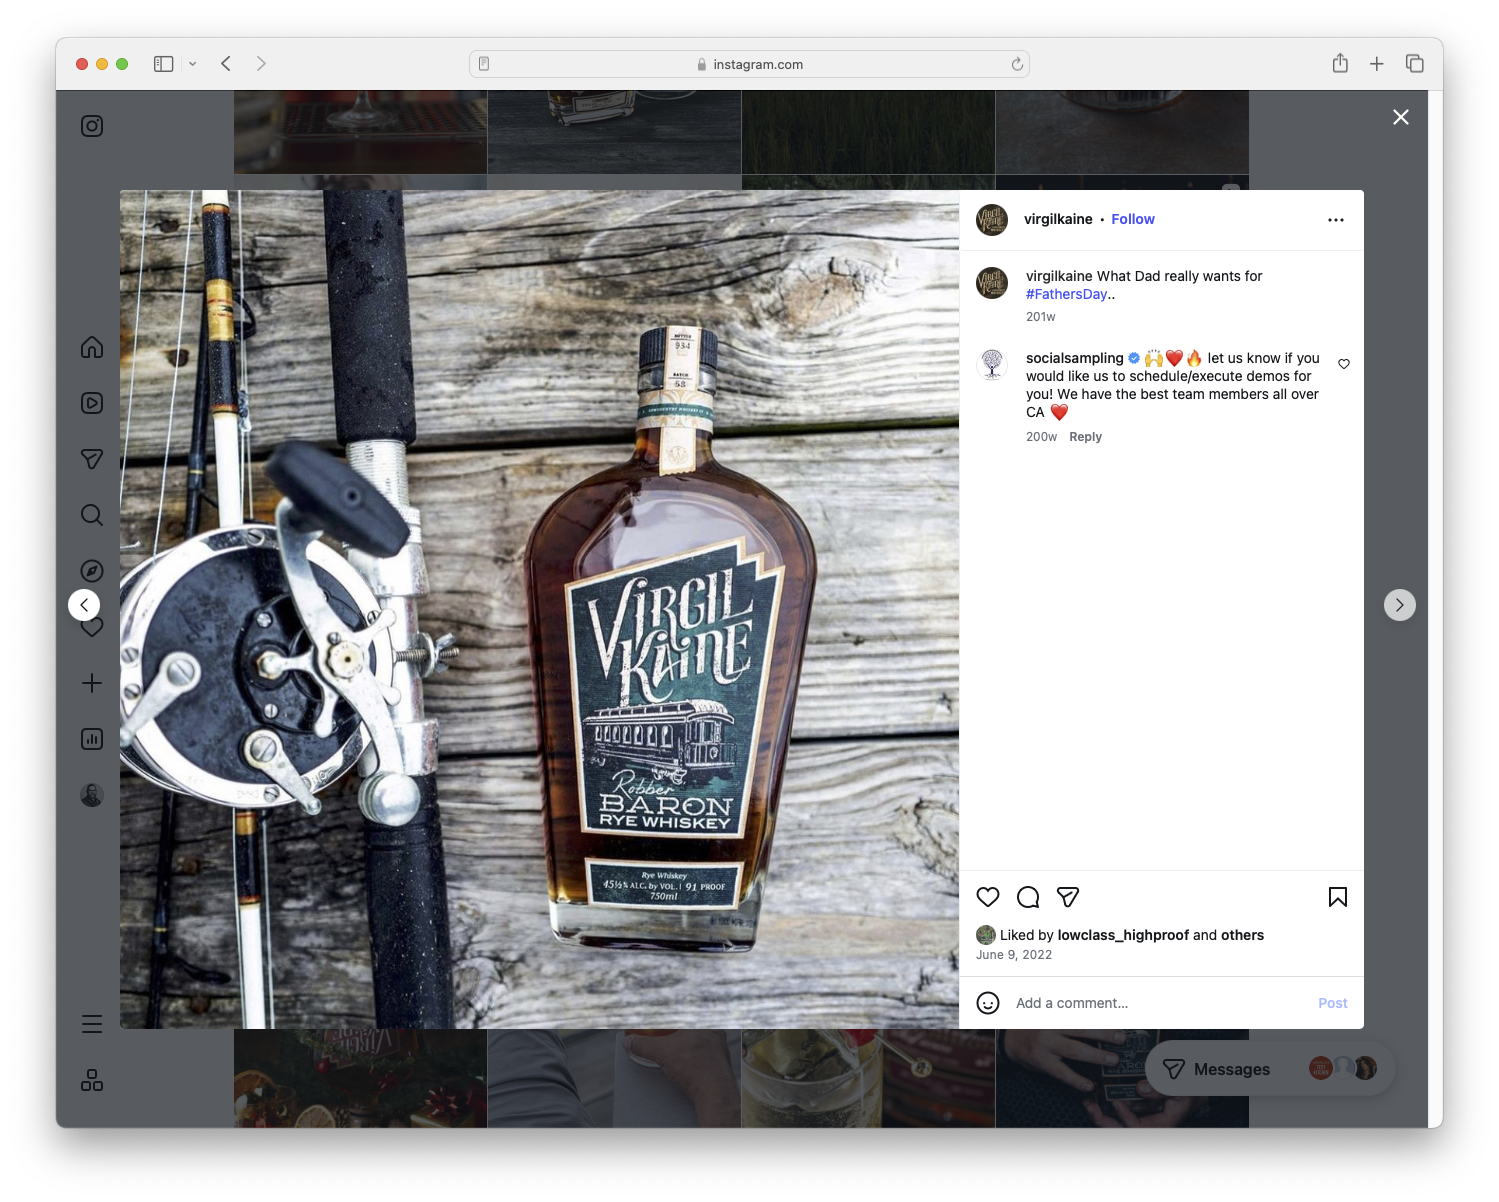
Task: Open the Home feed
Action: tap(91, 347)
